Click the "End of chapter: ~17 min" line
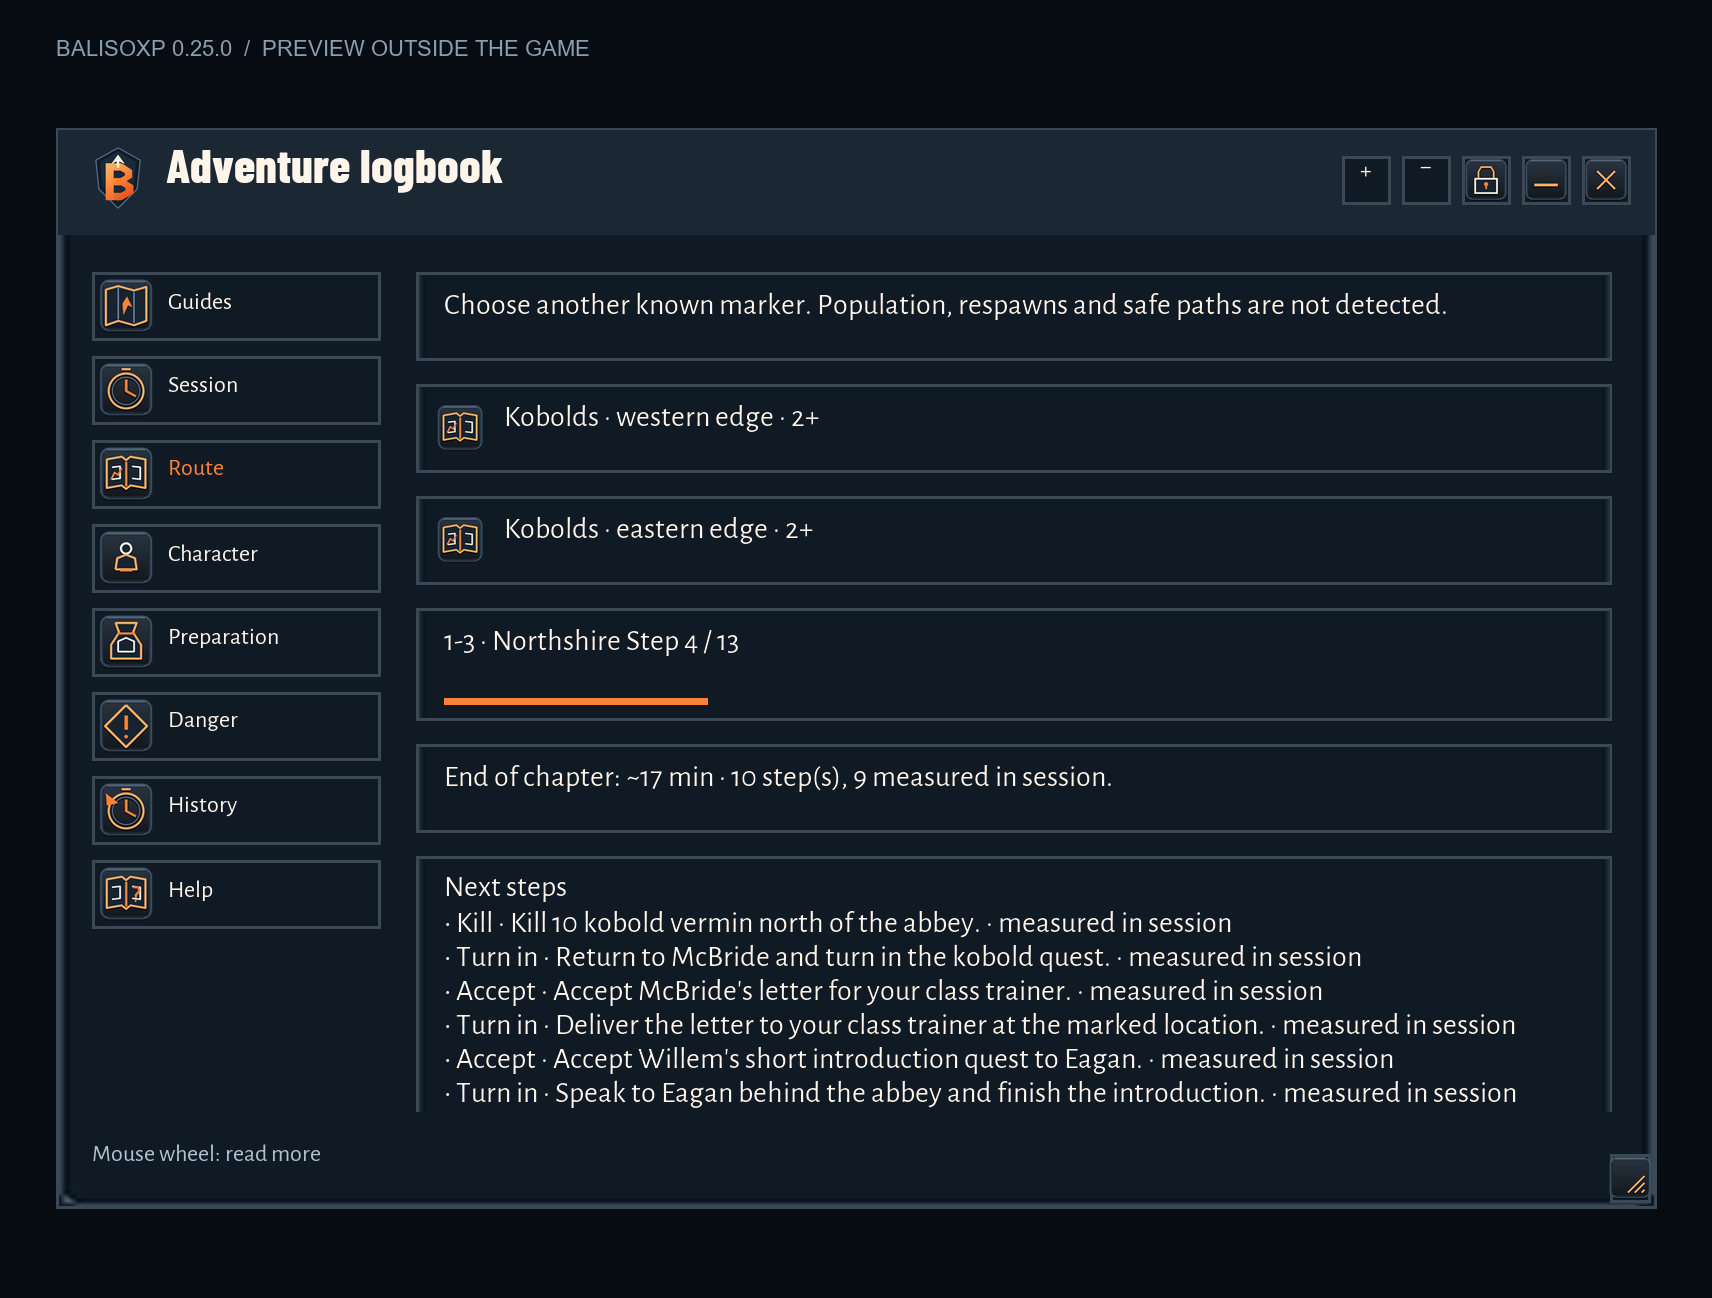This screenshot has height=1298, width=1712. coord(778,777)
